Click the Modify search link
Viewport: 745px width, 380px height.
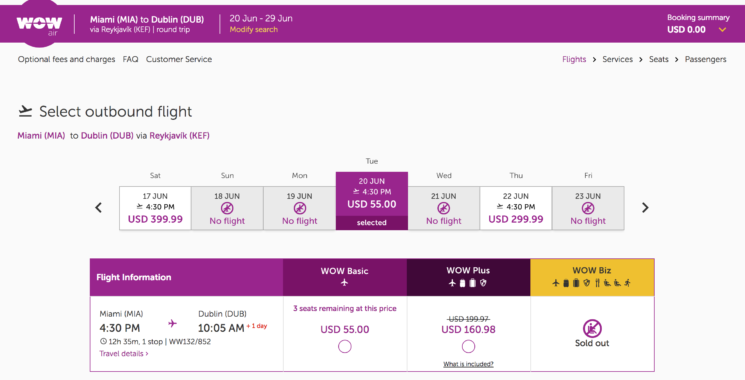tap(254, 29)
